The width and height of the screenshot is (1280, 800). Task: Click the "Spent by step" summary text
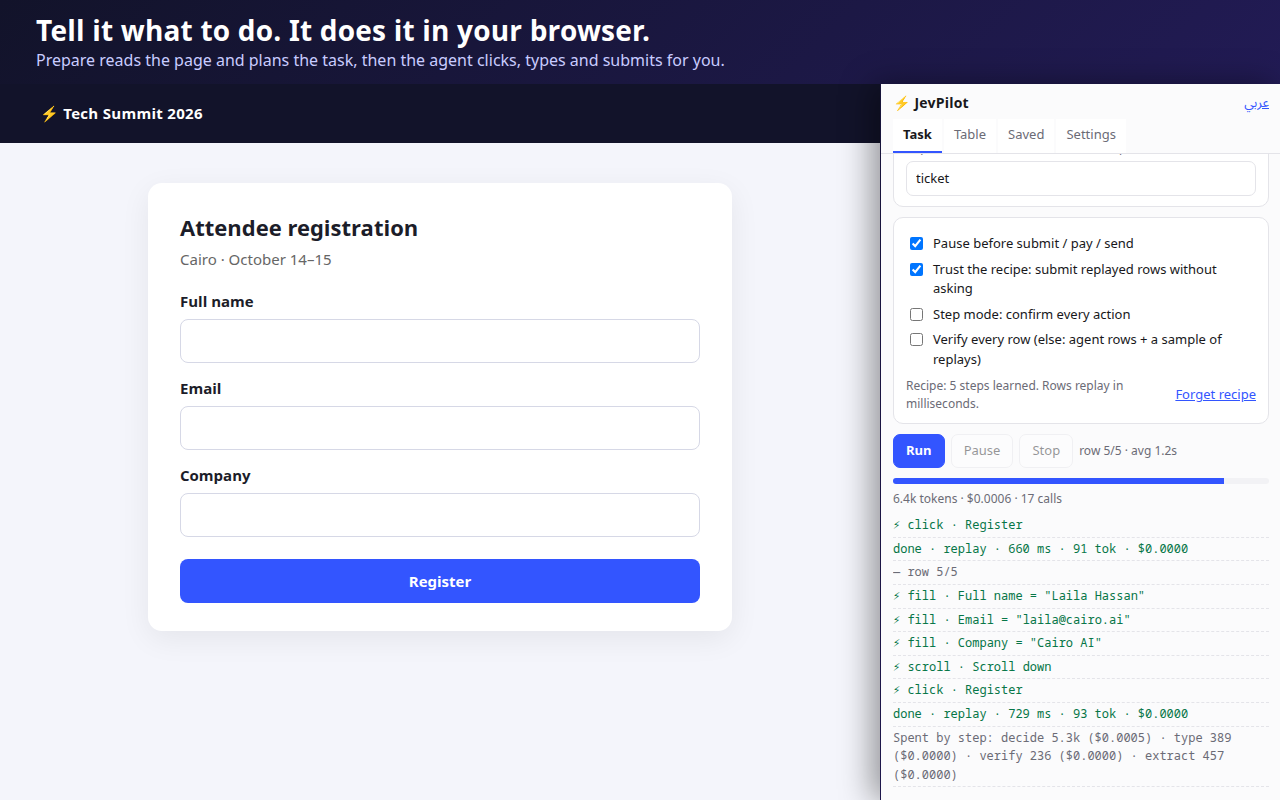(x=1081, y=756)
